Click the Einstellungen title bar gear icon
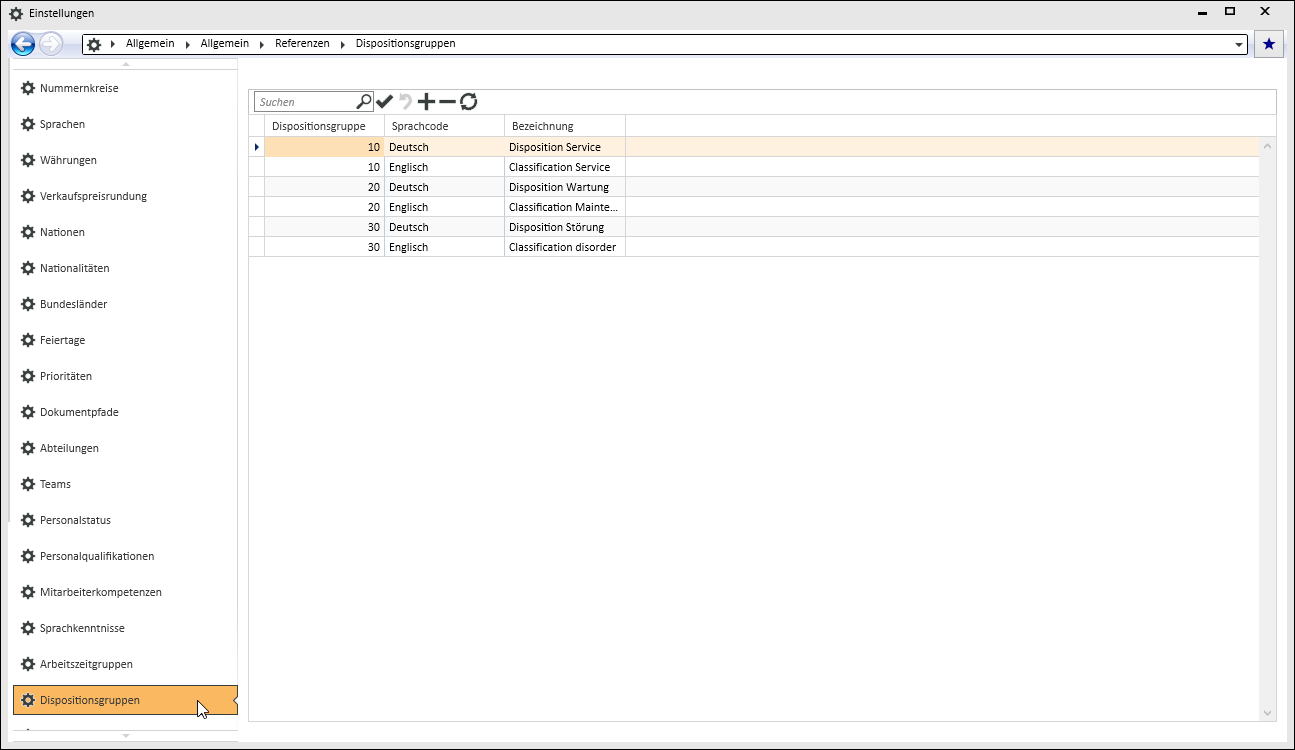The image size is (1295, 750). tap(16, 12)
